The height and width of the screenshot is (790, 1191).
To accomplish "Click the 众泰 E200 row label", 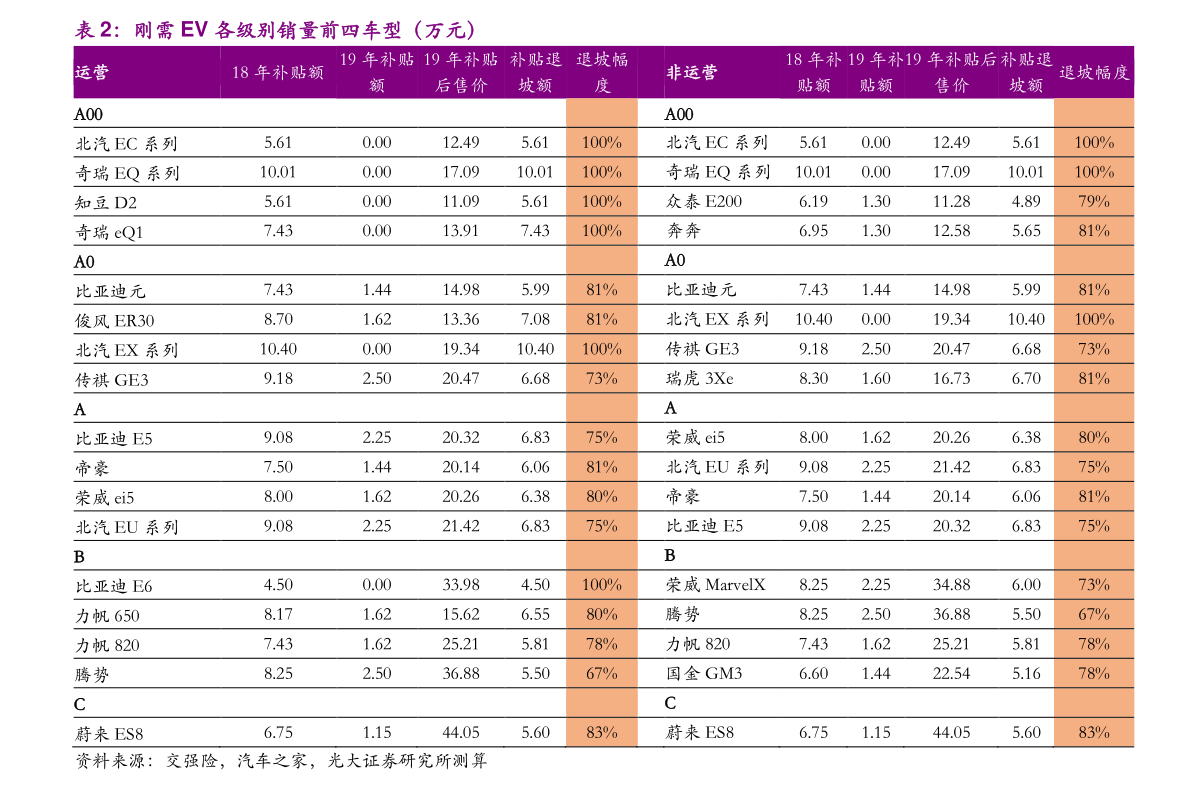I will click(703, 201).
